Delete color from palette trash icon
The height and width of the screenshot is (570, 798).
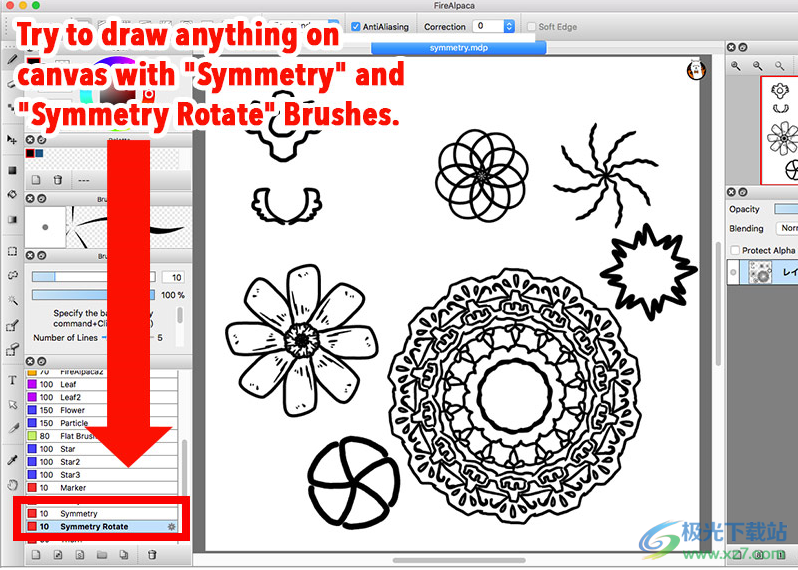coord(58,180)
